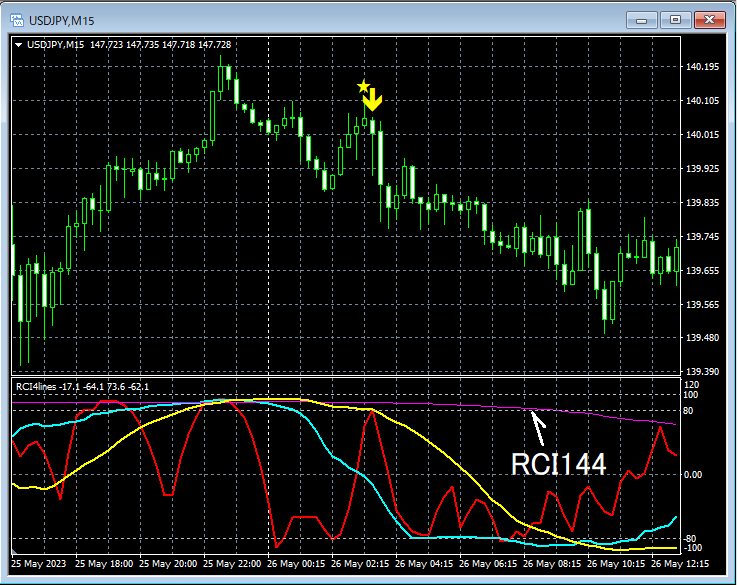Viewport: 738px width, 585px height.
Task: Minimize the USDJPY,M15 chart window
Action: coord(642,20)
